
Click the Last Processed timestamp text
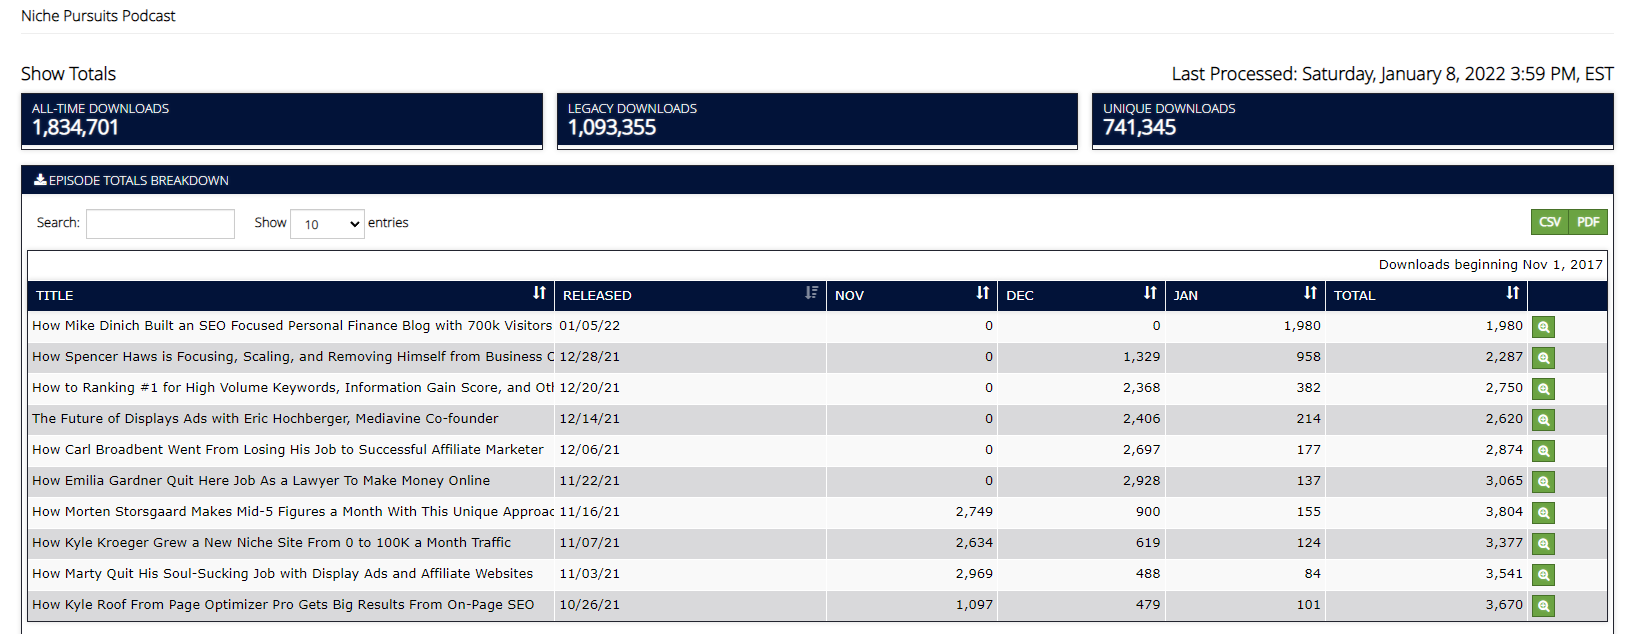click(x=1392, y=74)
